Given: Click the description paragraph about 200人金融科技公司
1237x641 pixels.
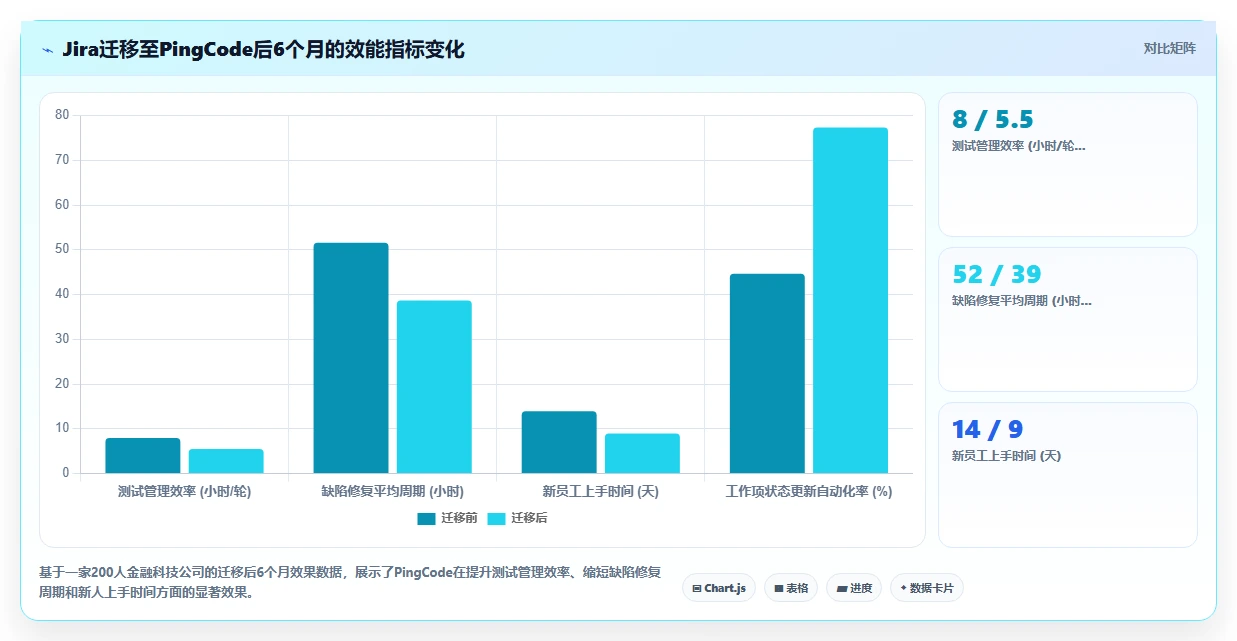Looking at the screenshot, I should click(350, 582).
